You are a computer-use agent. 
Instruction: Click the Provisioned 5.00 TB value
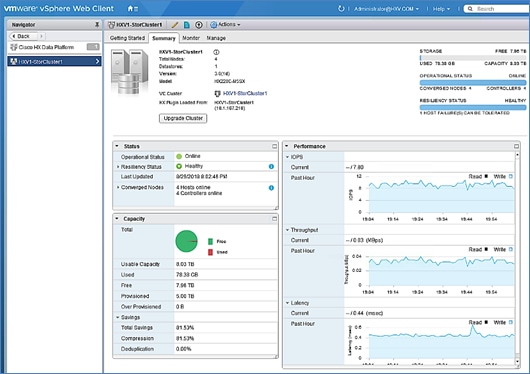185,296
